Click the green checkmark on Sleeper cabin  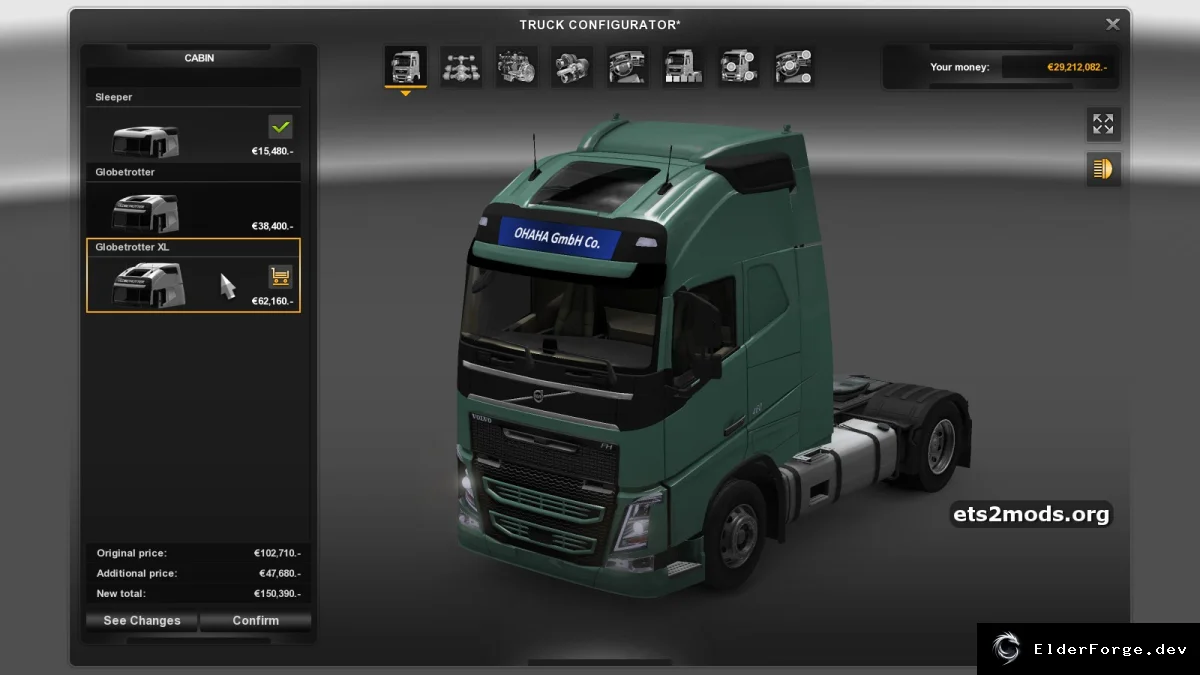281,127
